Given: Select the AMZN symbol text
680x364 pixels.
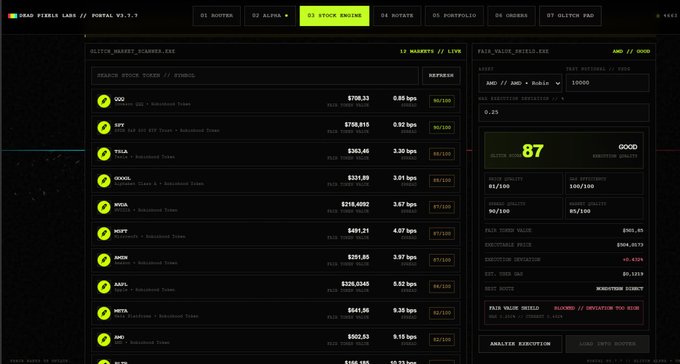Looking at the screenshot, I should [x=121, y=258].
